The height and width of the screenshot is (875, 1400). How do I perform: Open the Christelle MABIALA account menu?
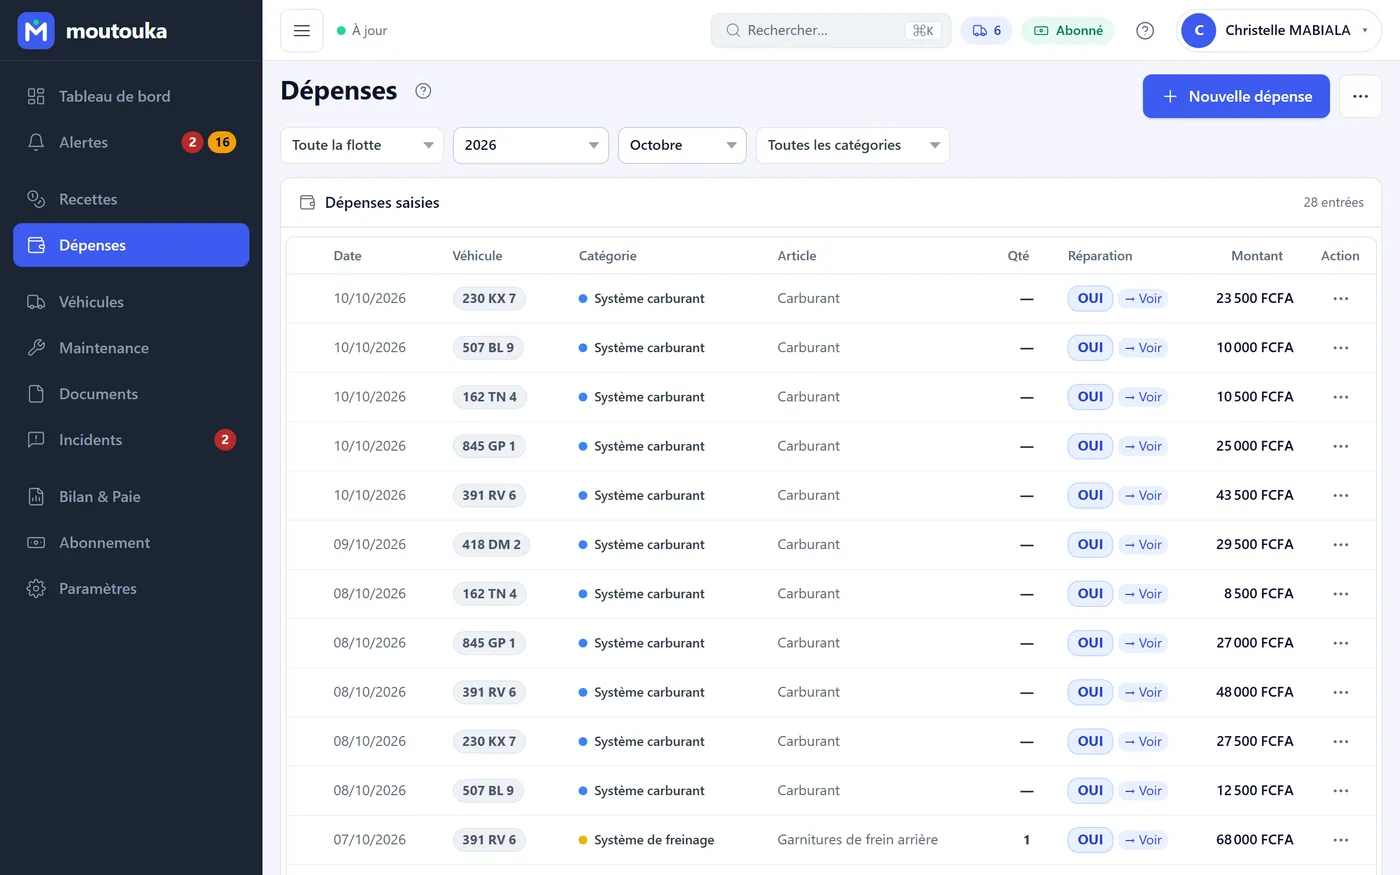(1279, 30)
